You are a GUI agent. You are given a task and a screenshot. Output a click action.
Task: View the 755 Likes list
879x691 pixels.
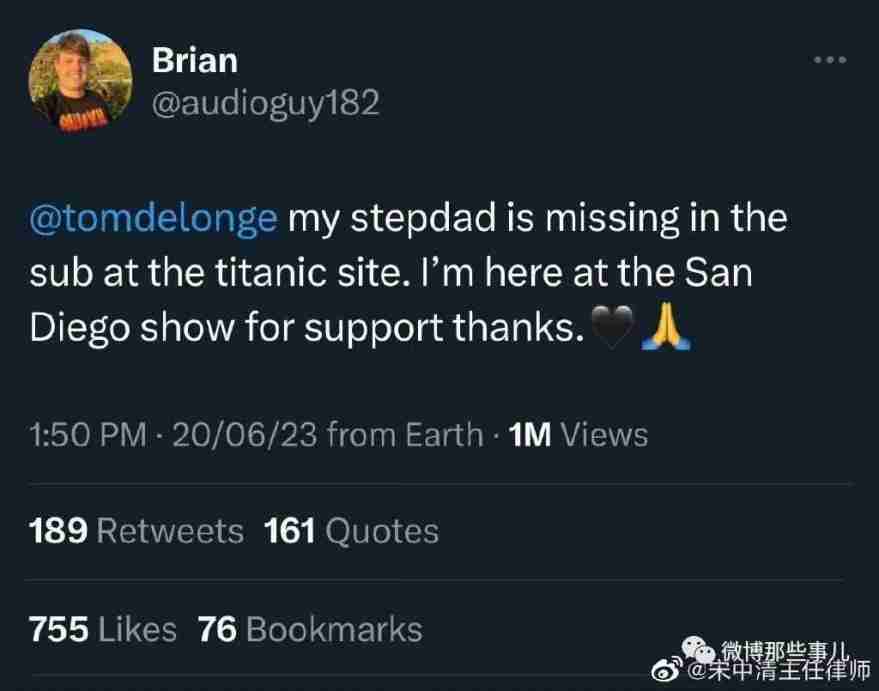103,629
